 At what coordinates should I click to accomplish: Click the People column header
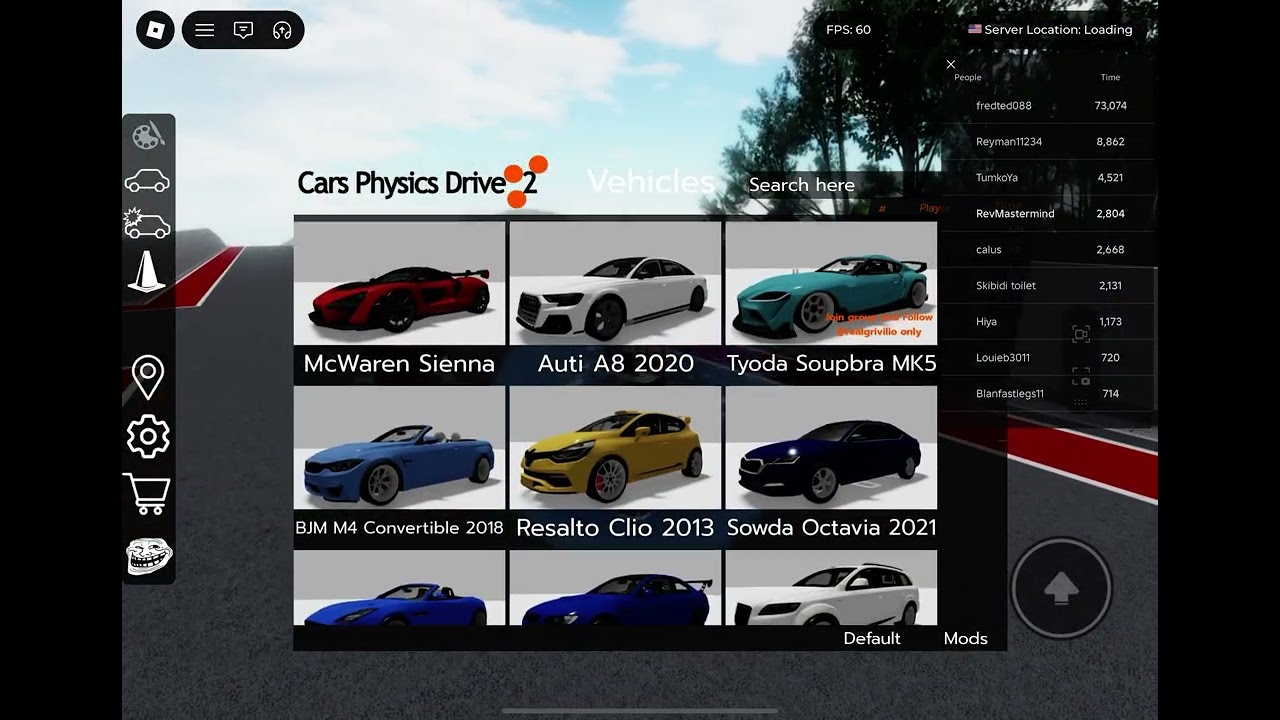click(x=968, y=77)
